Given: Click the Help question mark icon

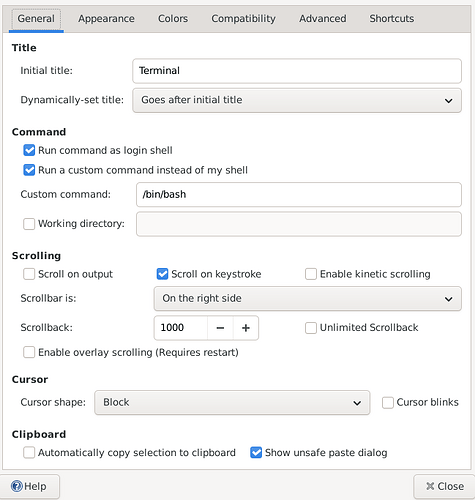Looking at the screenshot, I should pos(17,486).
